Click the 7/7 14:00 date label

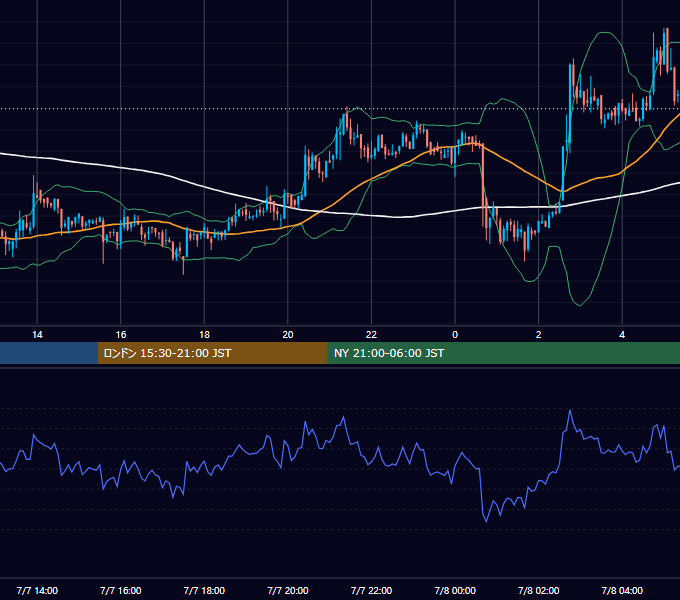(x=37, y=590)
